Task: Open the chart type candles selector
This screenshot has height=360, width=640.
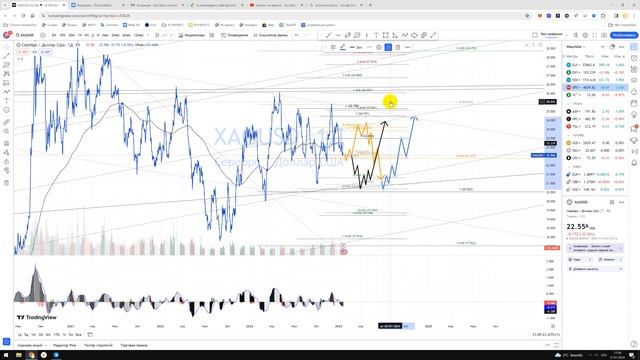Action: click(x=157, y=35)
